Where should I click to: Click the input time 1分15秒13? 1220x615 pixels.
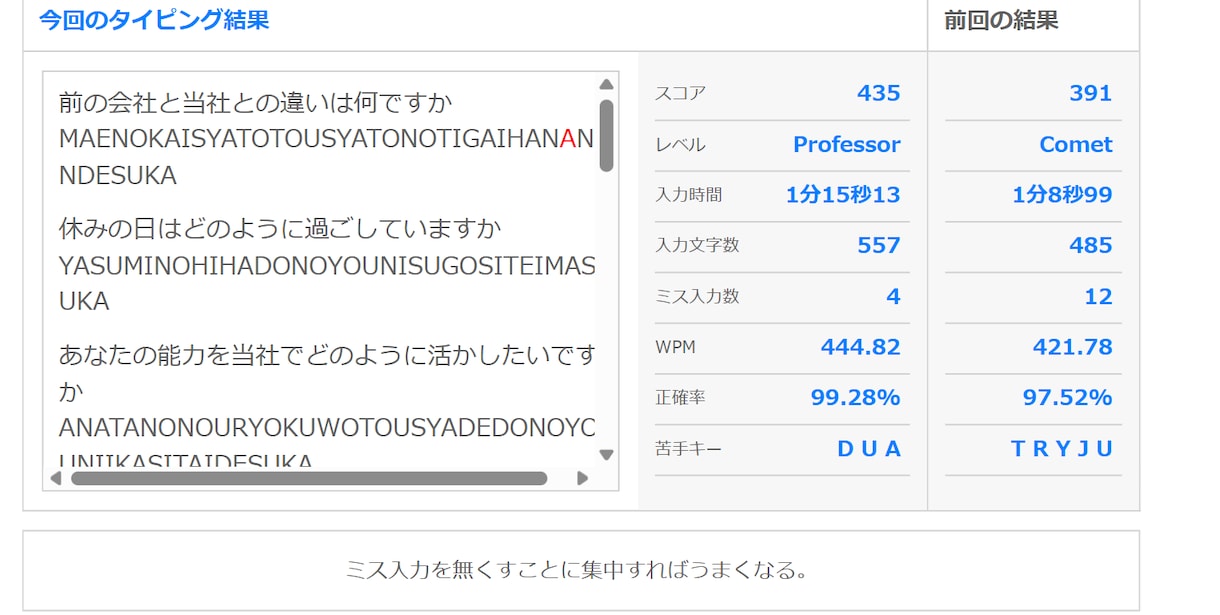pyautogui.click(x=843, y=195)
